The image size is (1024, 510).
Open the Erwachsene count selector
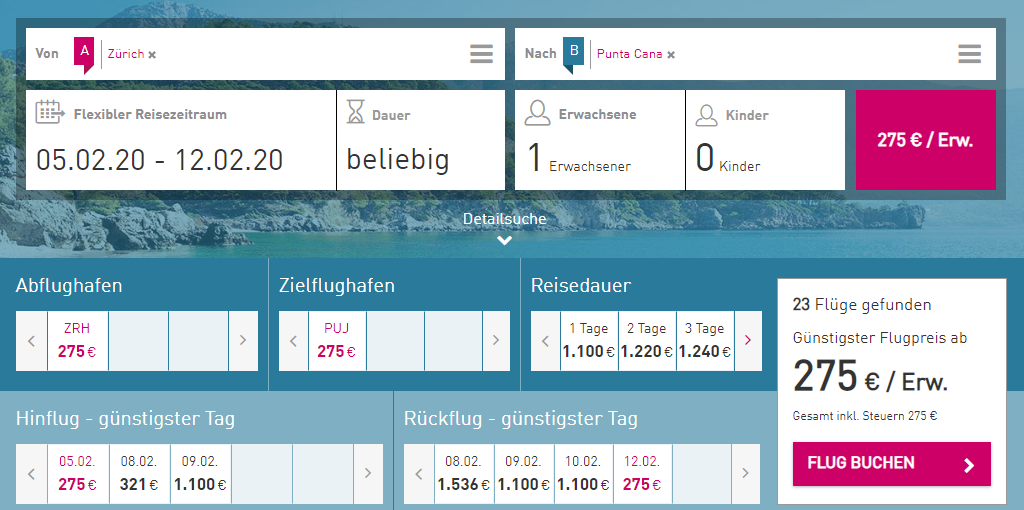579,159
